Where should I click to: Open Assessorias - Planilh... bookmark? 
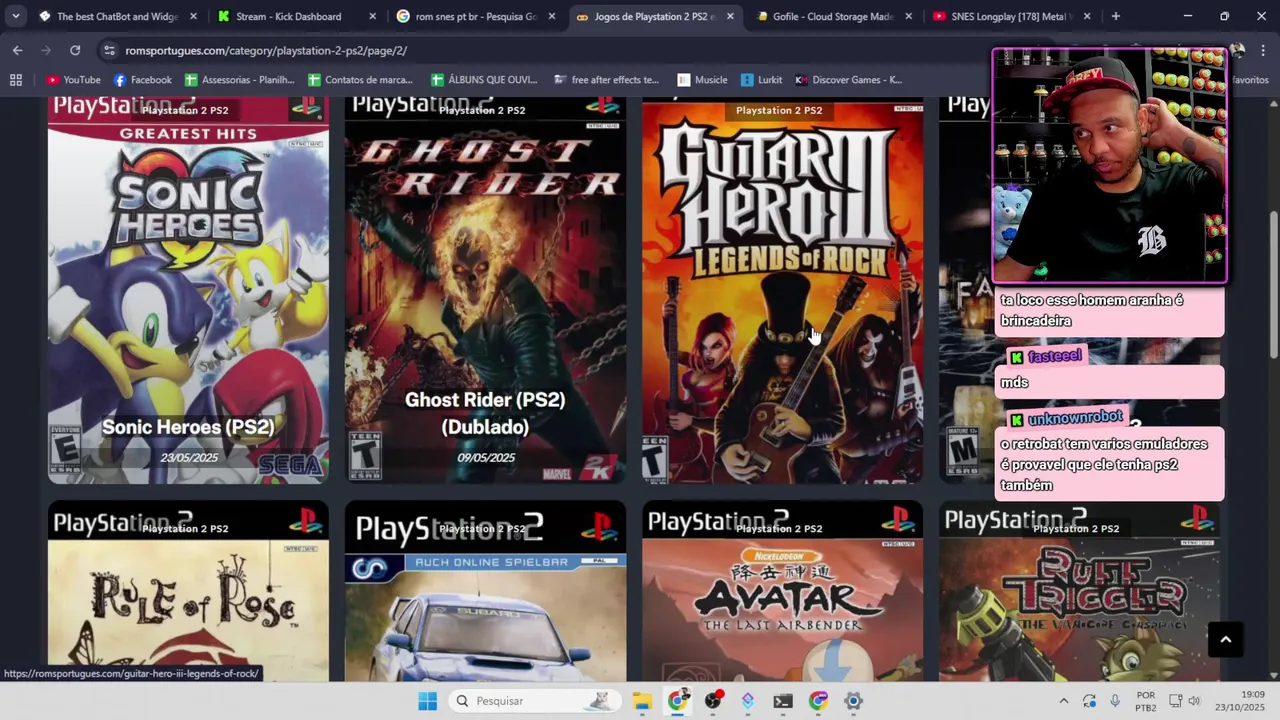pos(239,80)
